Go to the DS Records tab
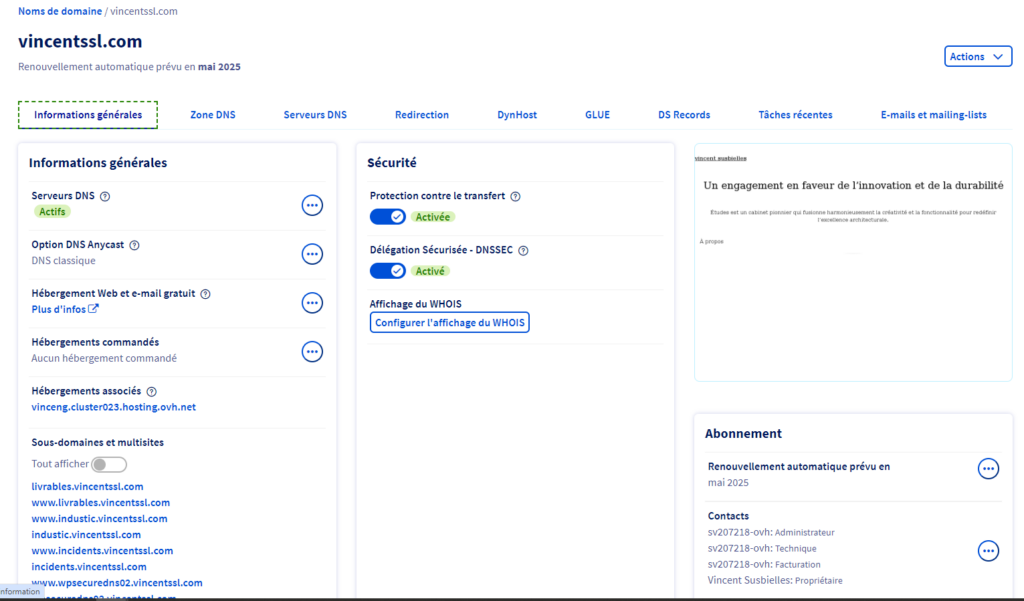The width and height of the screenshot is (1024, 601). point(684,115)
